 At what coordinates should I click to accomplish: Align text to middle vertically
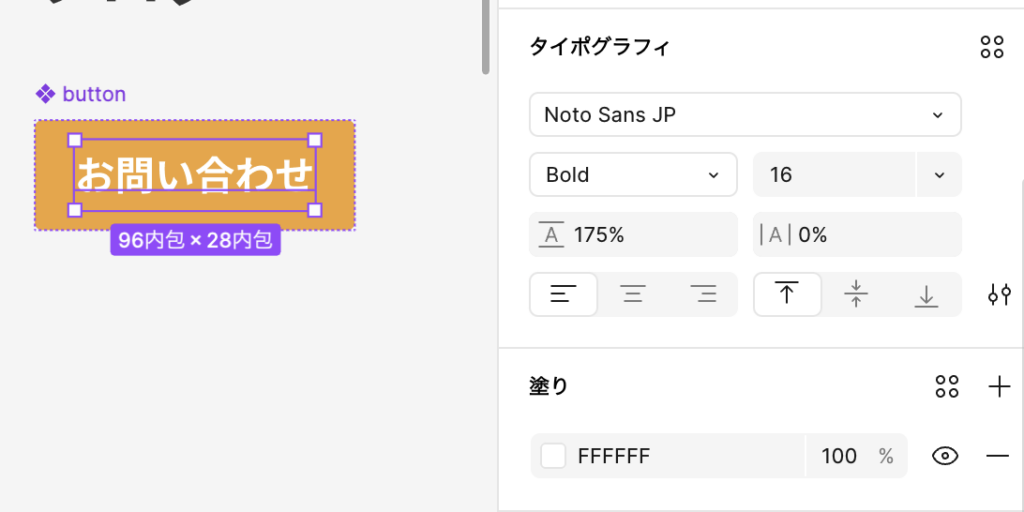(x=856, y=295)
